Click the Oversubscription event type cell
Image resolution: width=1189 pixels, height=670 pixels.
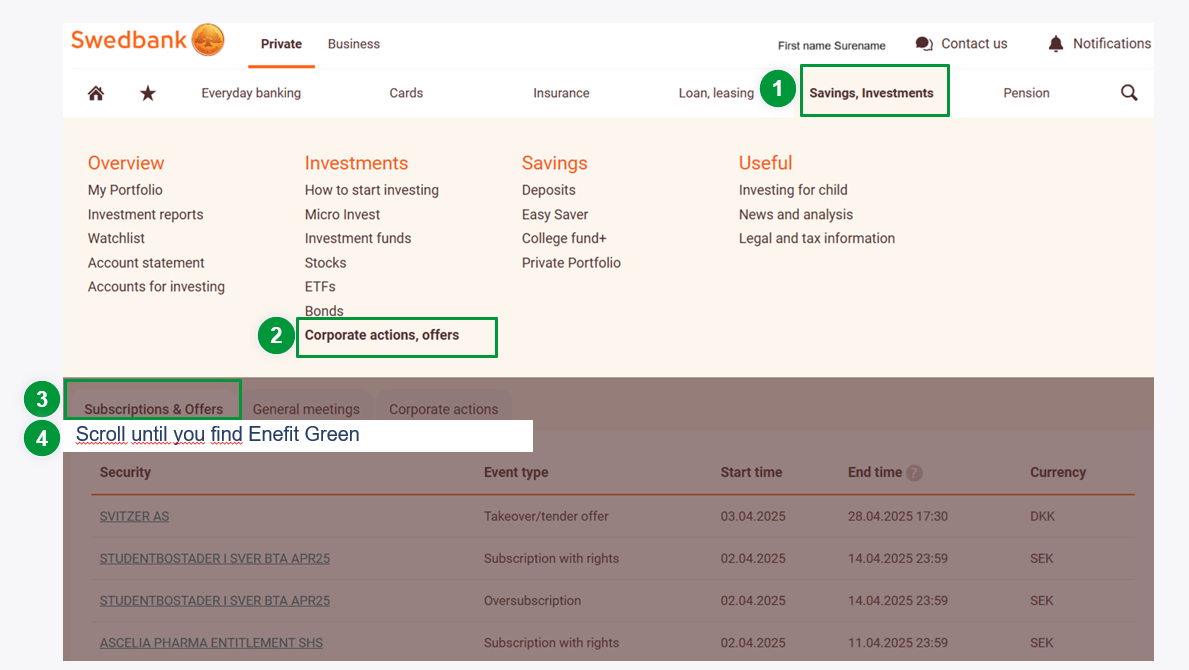(532, 601)
